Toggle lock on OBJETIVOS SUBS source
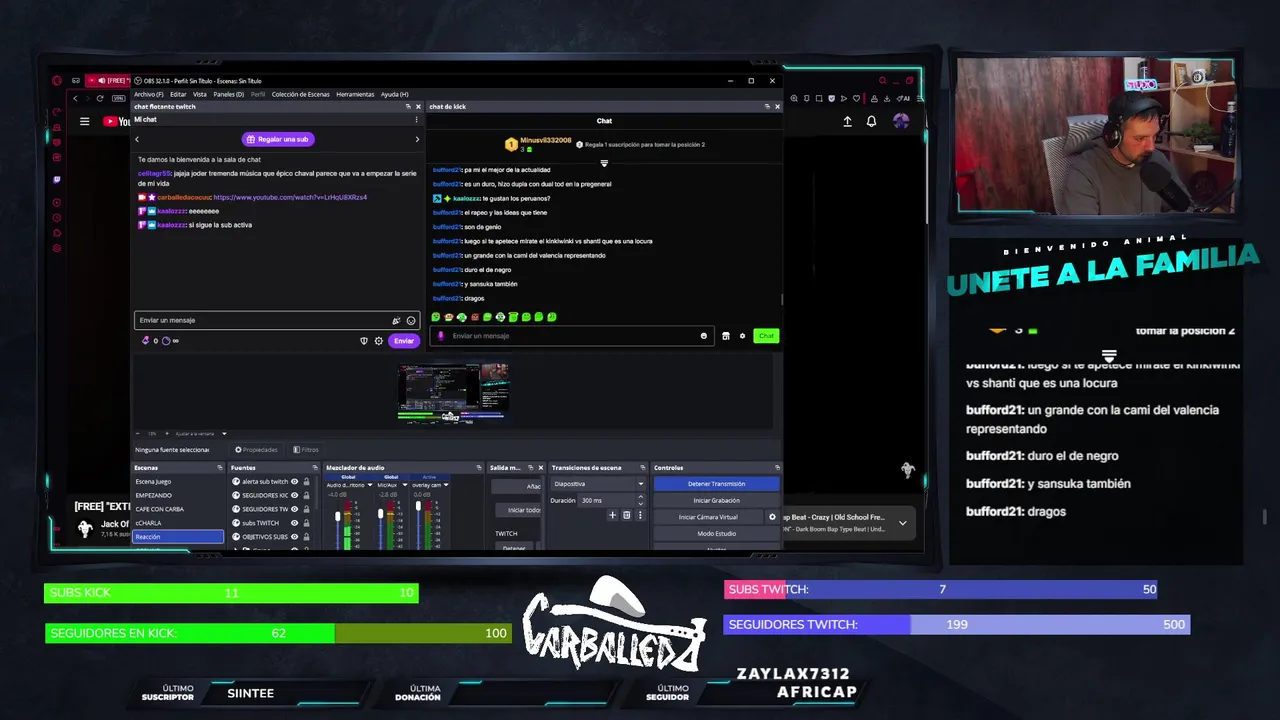Viewport: 1280px width, 720px height. tap(306, 537)
